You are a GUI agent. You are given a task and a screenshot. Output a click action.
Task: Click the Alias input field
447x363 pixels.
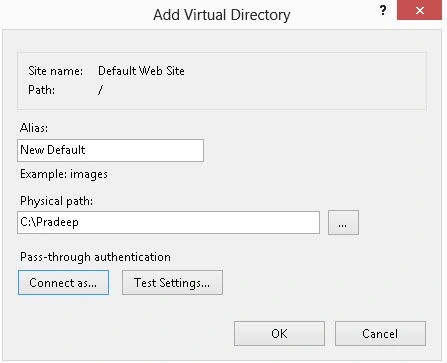(110, 150)
